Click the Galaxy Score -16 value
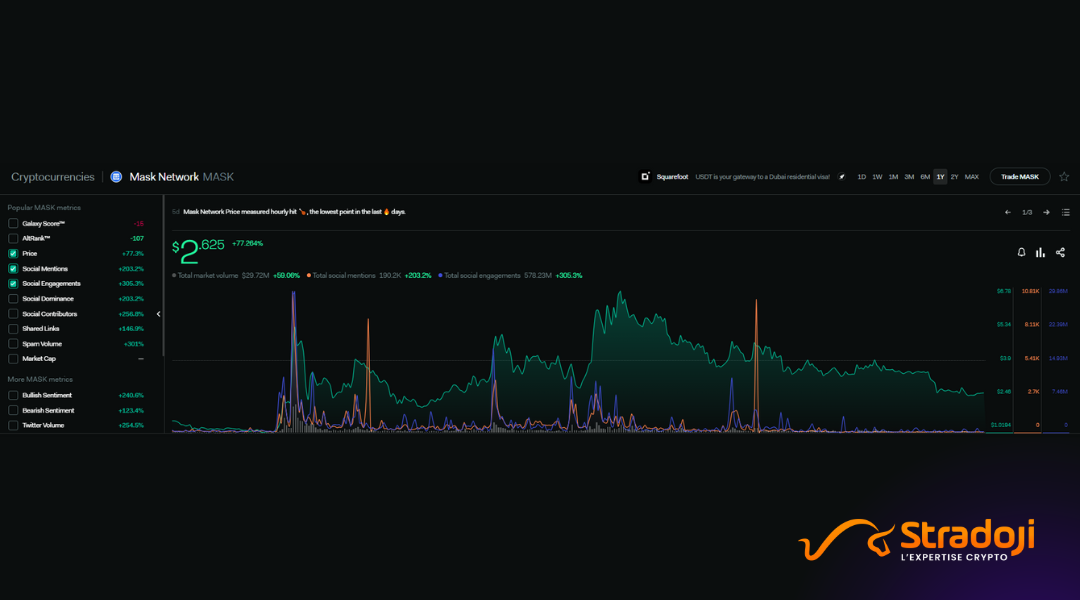The width and height of the screenshot is (1080, 600). click(138, 224)
